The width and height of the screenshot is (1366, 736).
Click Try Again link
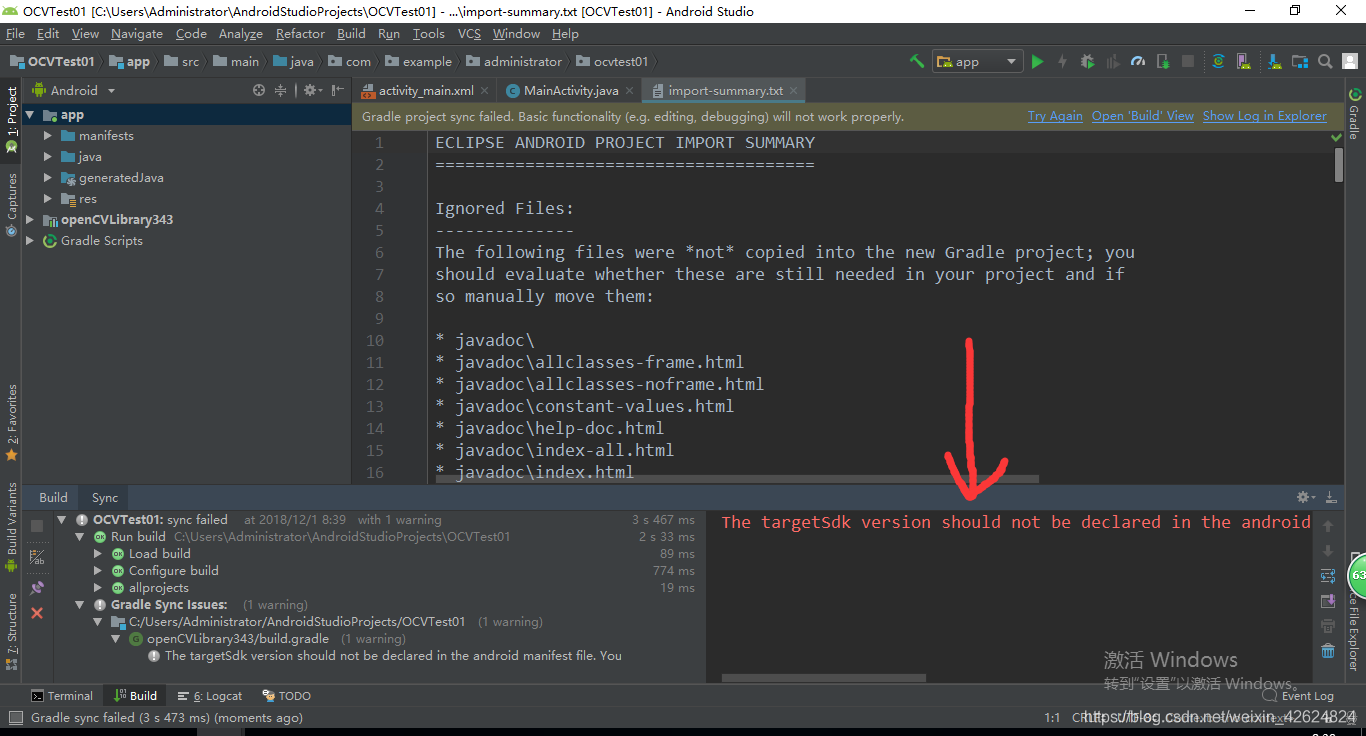1055,116
